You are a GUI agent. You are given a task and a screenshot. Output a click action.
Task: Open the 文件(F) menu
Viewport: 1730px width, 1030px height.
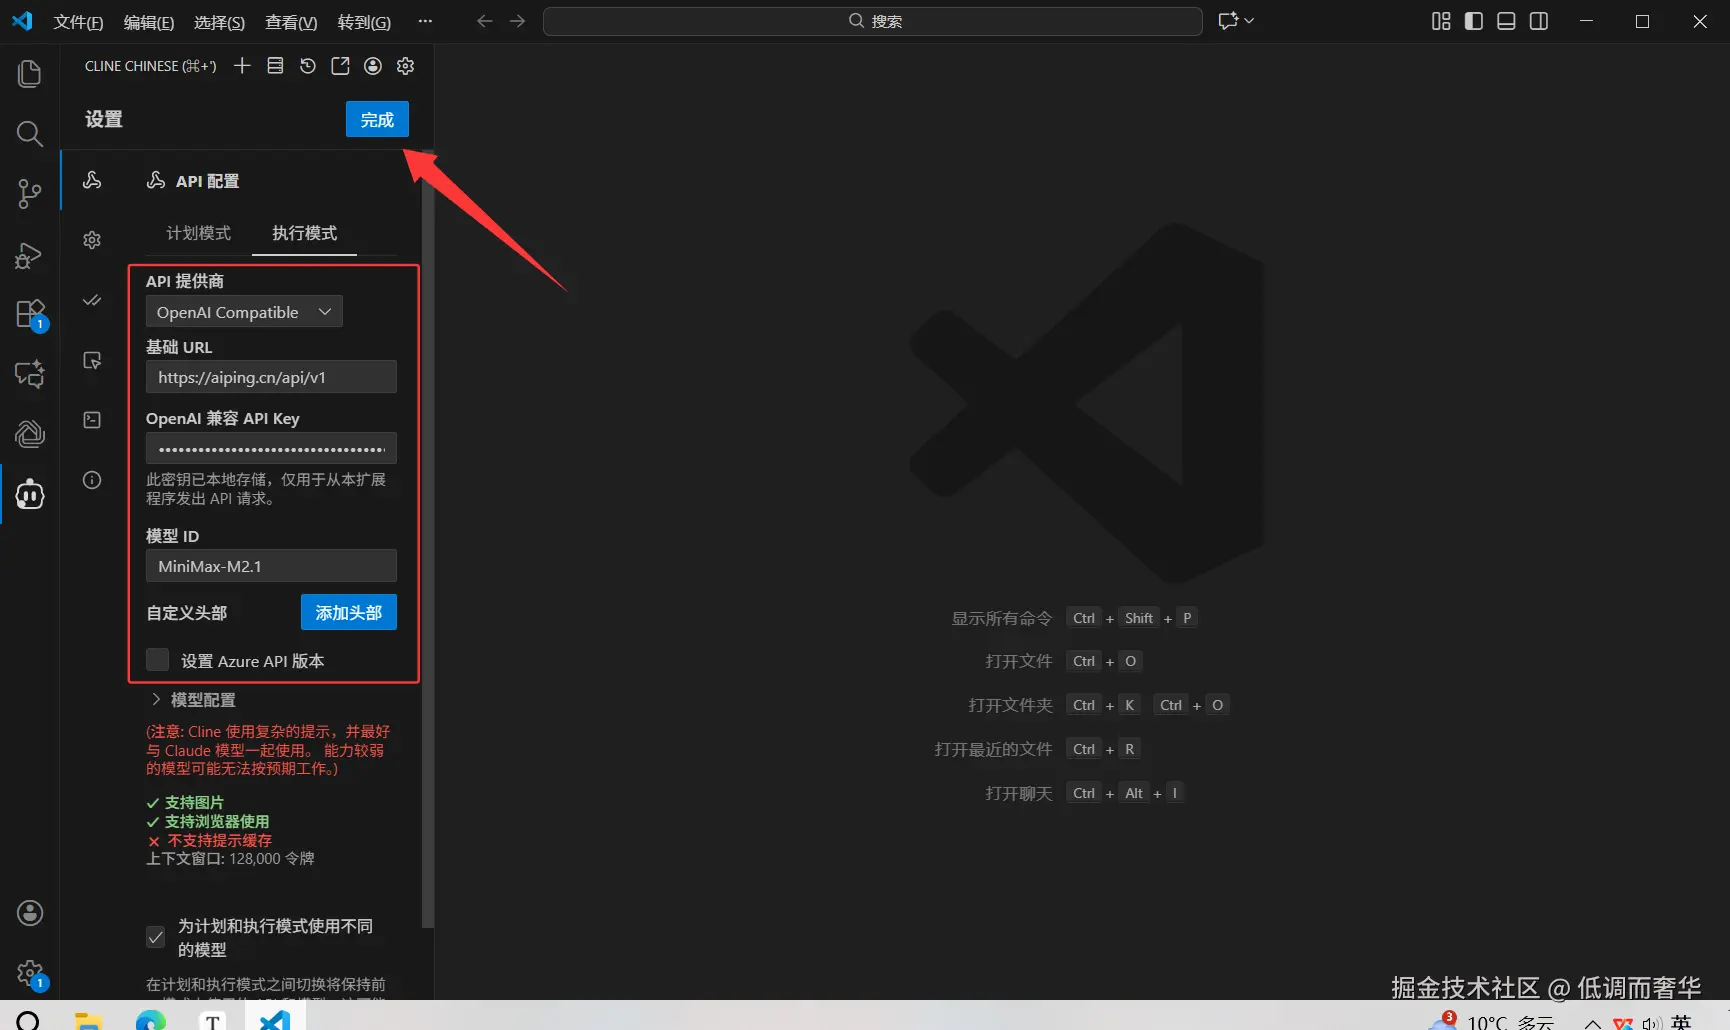click(78, 22)
